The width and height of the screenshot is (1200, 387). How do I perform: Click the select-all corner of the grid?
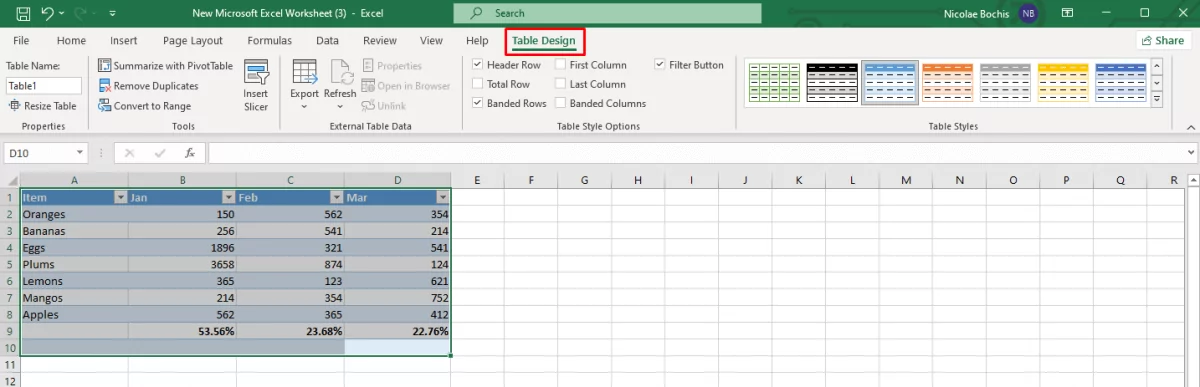click(x=10, y=180)
